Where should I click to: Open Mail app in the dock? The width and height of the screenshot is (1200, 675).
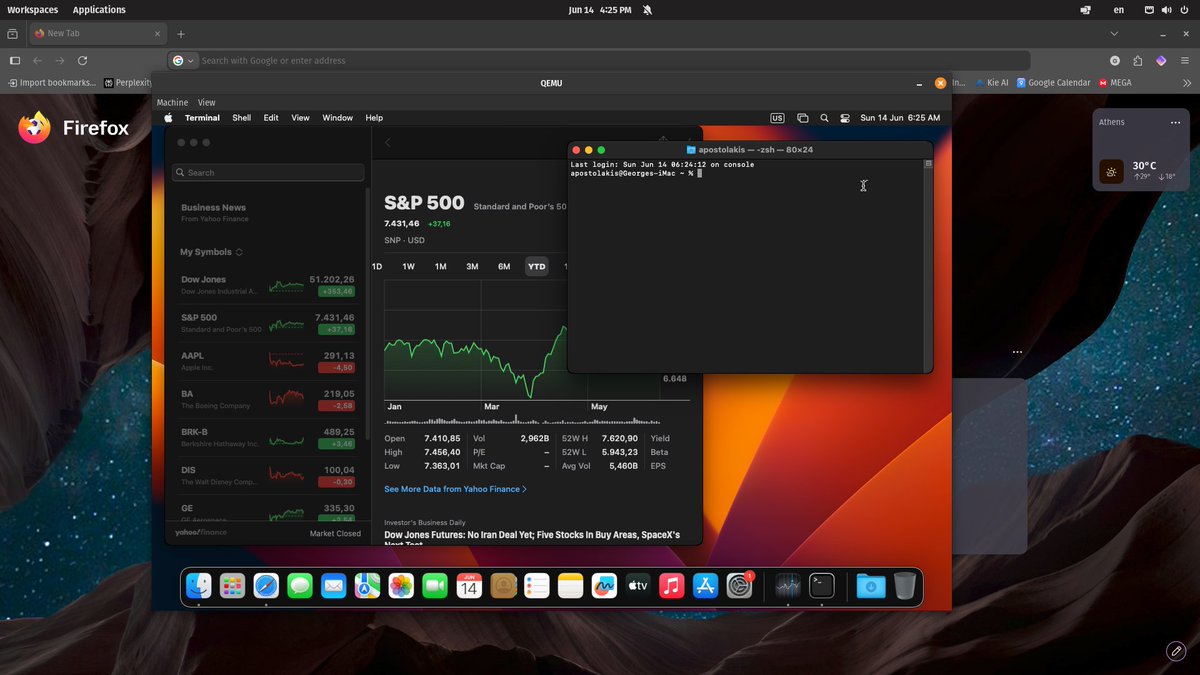click(x=333, y=586)
